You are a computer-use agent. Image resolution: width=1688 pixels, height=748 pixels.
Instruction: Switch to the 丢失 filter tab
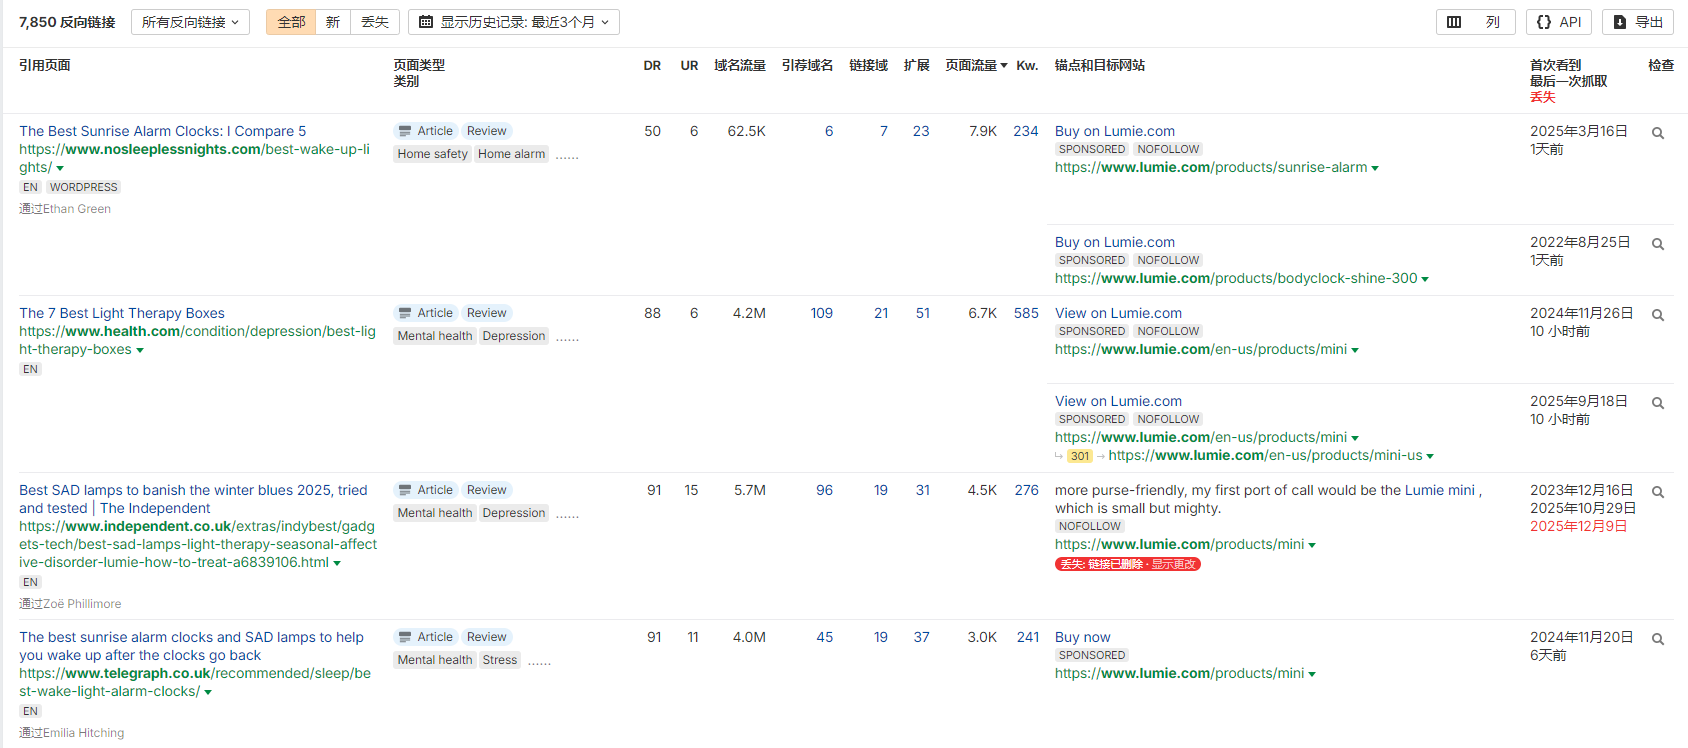pos(375,22)
